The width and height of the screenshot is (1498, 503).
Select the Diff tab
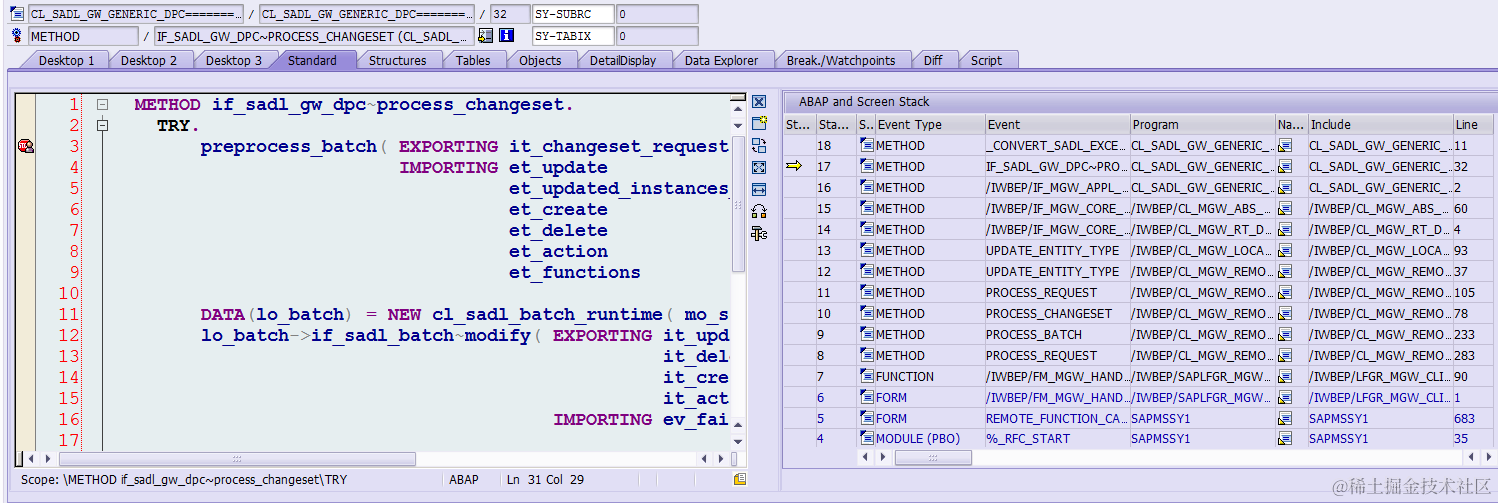click(932, 60)
